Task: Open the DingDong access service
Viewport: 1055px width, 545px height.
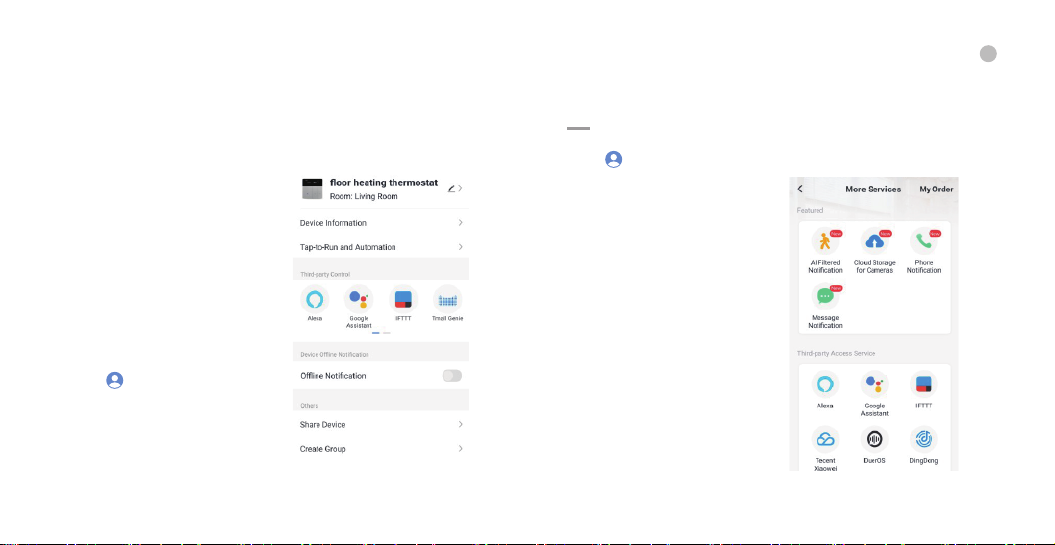Action: point(923,440)
